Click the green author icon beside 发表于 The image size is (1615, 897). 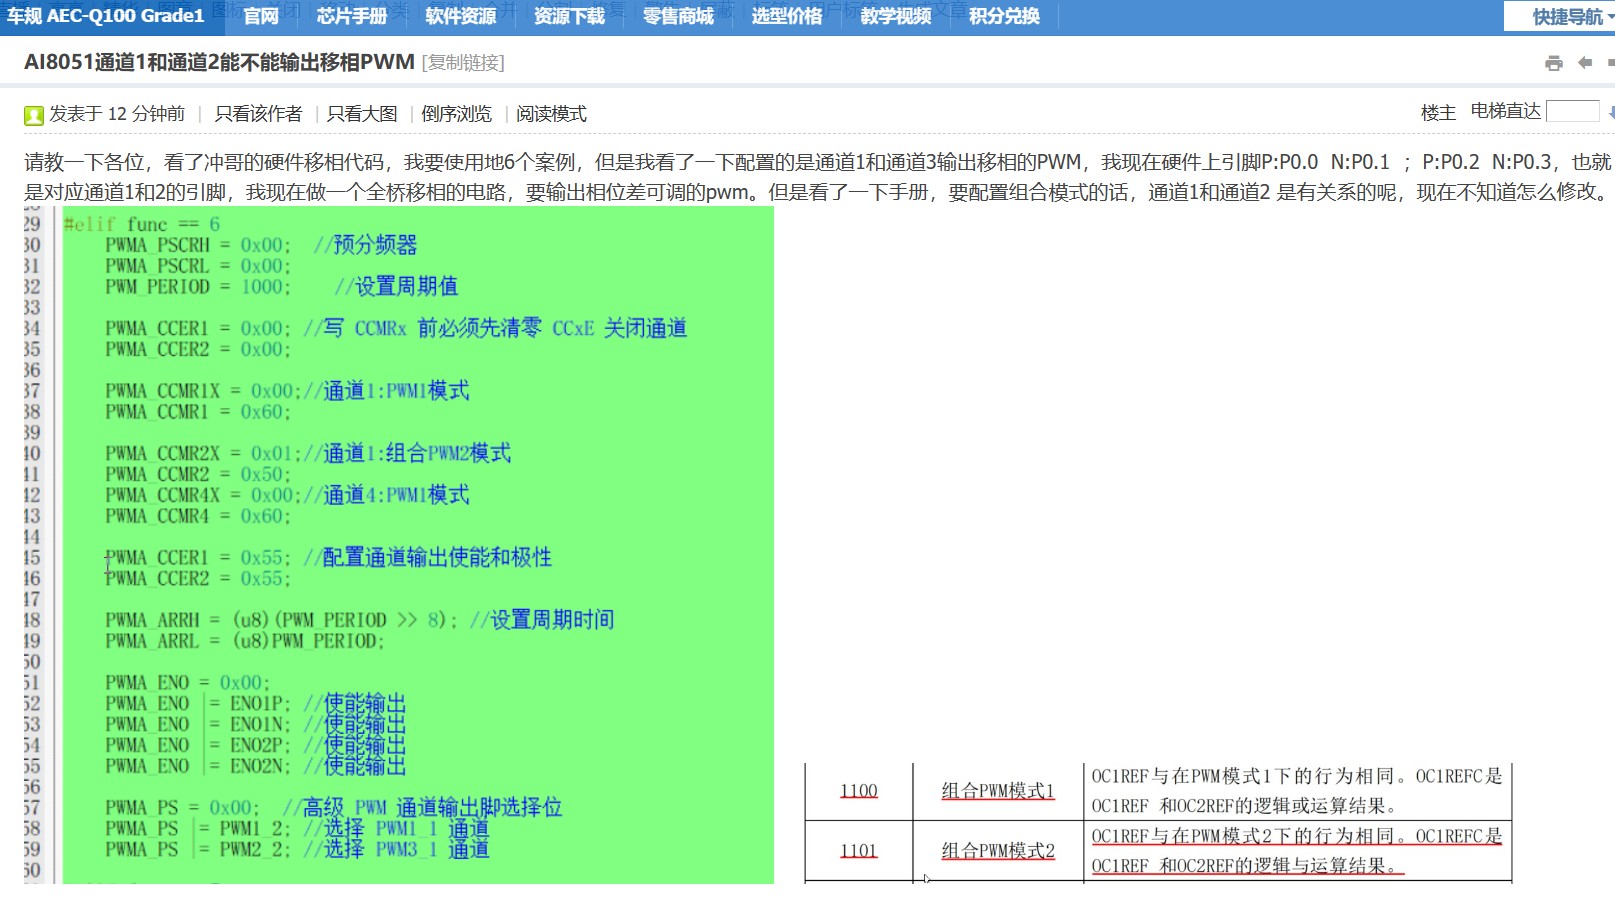pos(34,115)
